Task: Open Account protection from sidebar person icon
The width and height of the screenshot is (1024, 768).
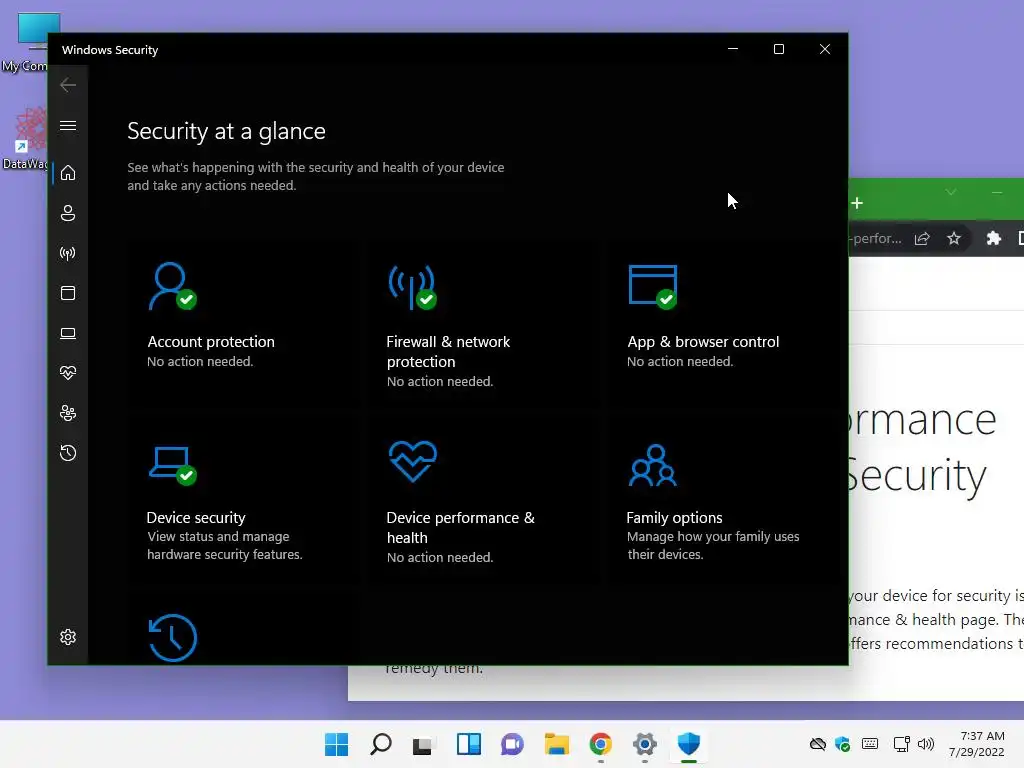Action: pyautogui.click(x=68, y=213)
